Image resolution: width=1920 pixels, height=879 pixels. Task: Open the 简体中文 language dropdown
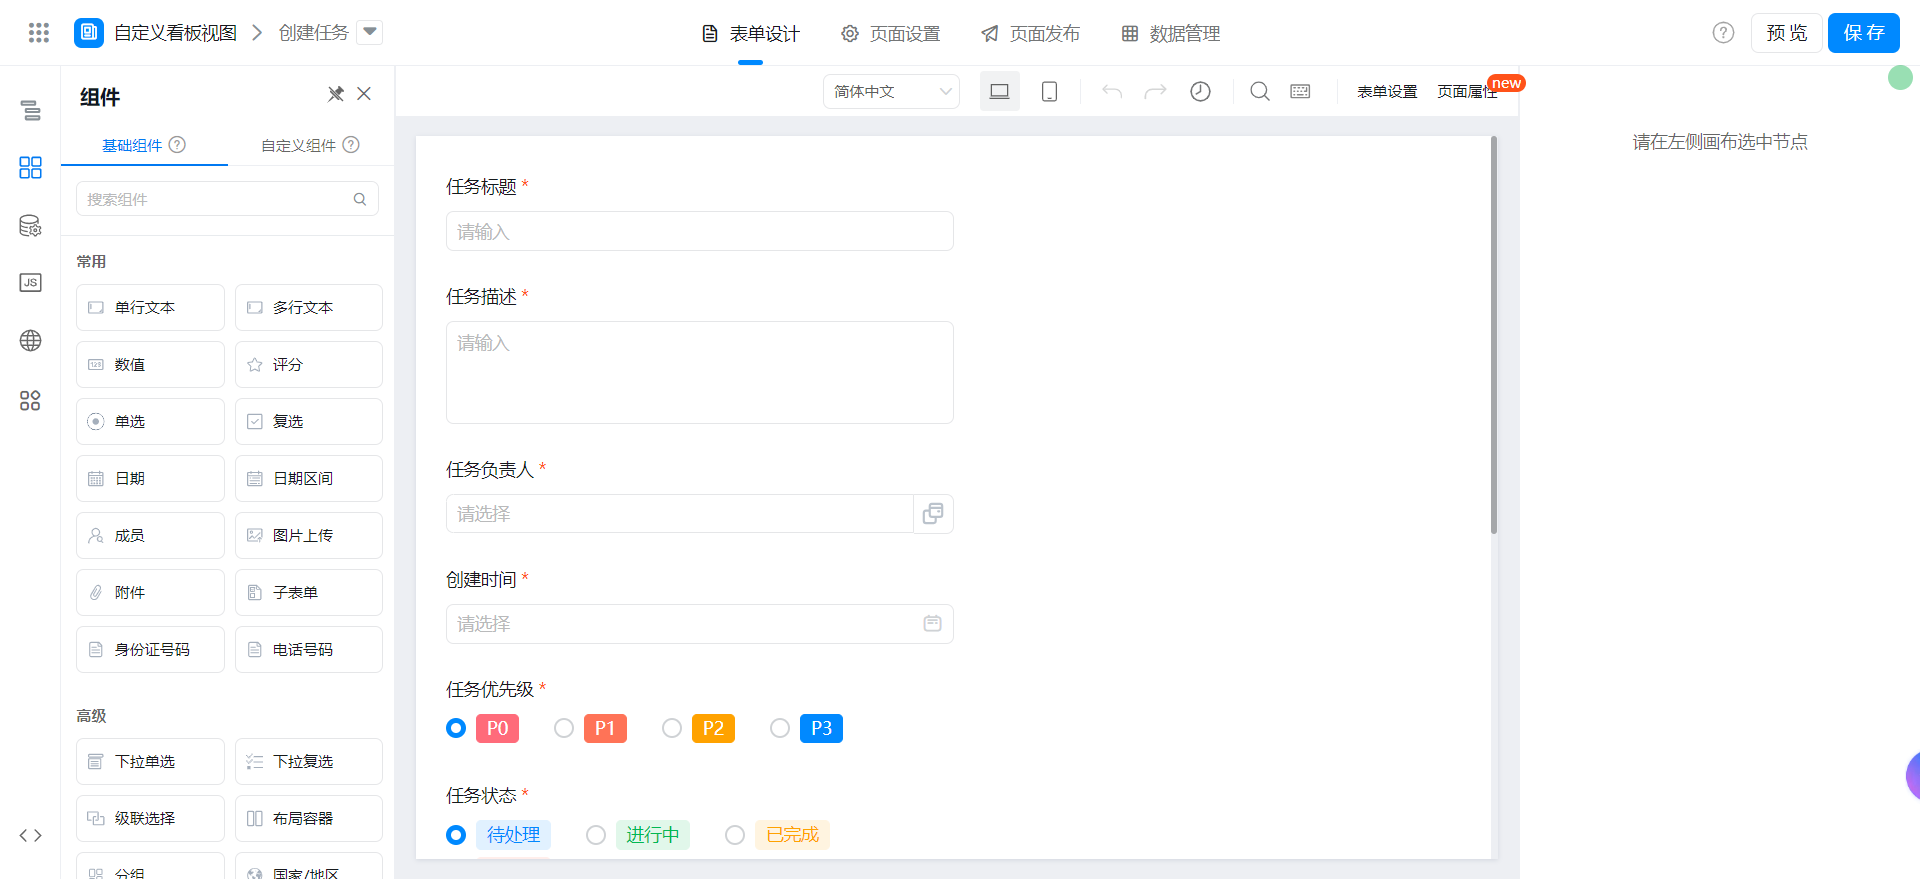pyautogui.click(x=891, y=91)
